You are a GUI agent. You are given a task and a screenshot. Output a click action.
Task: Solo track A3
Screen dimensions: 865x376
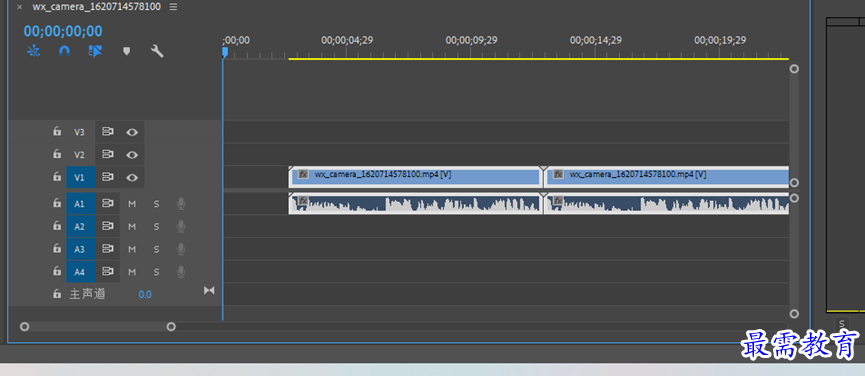coord(156,249)
